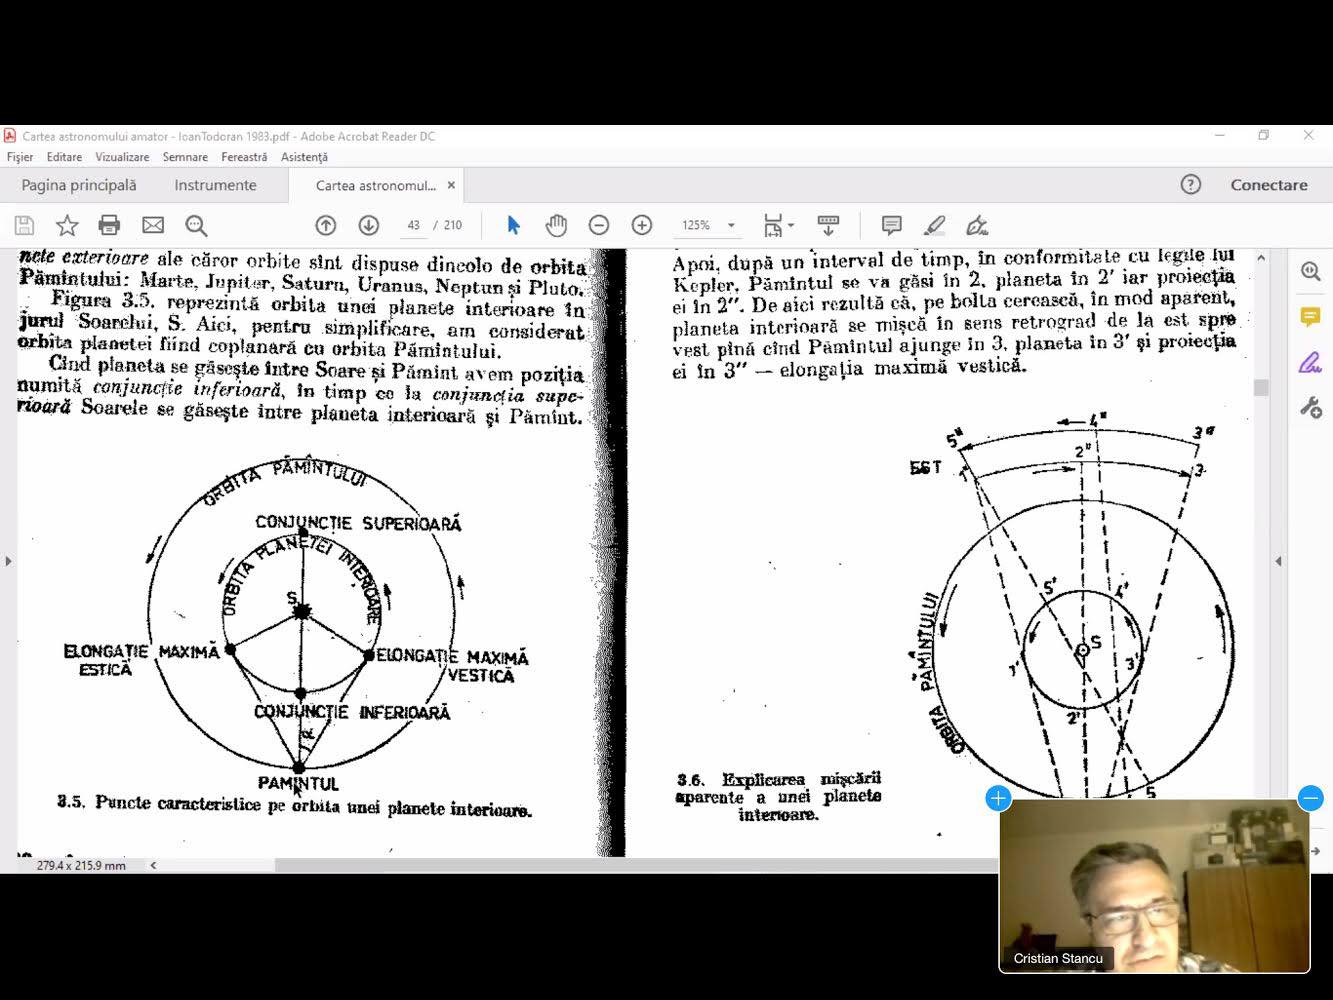Open More Tools wrench in right pane
Image resolution: width=1333 pixels, height=1000 pixels.
pyautogui.click(x=1310, y=407)
